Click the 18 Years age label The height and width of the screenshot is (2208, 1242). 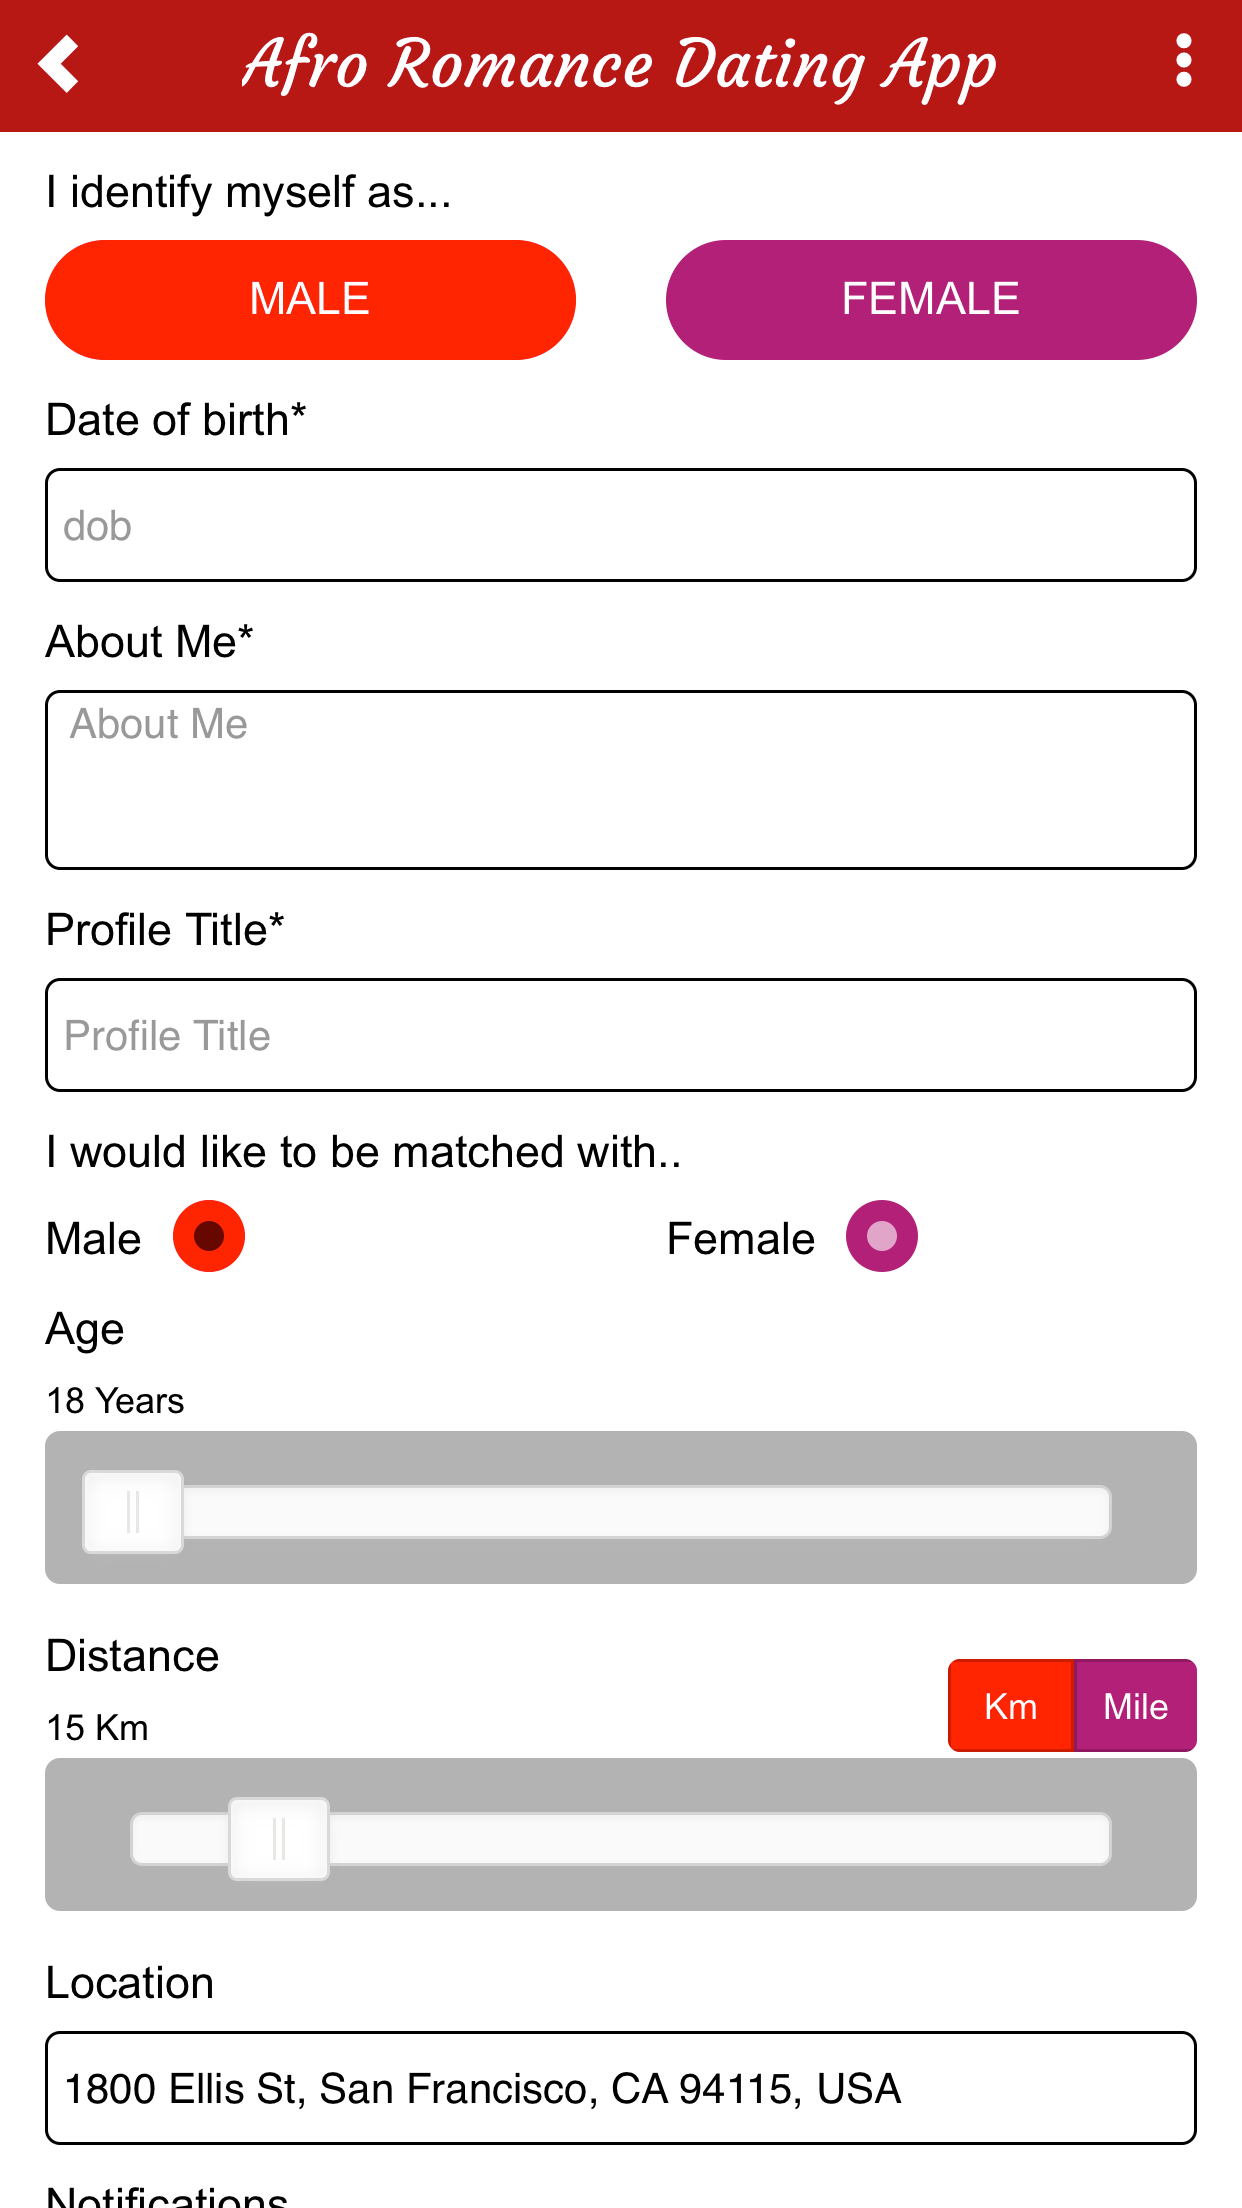click(114, 1401)
